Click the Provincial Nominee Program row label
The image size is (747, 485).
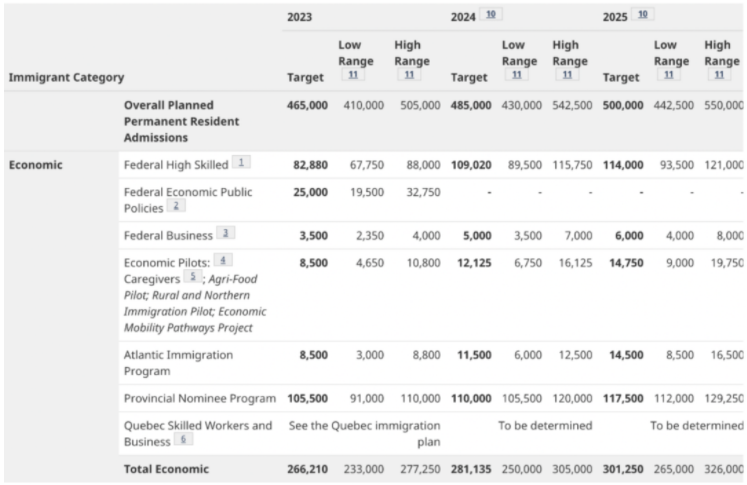pyautogui.click(x=200, y=398)
